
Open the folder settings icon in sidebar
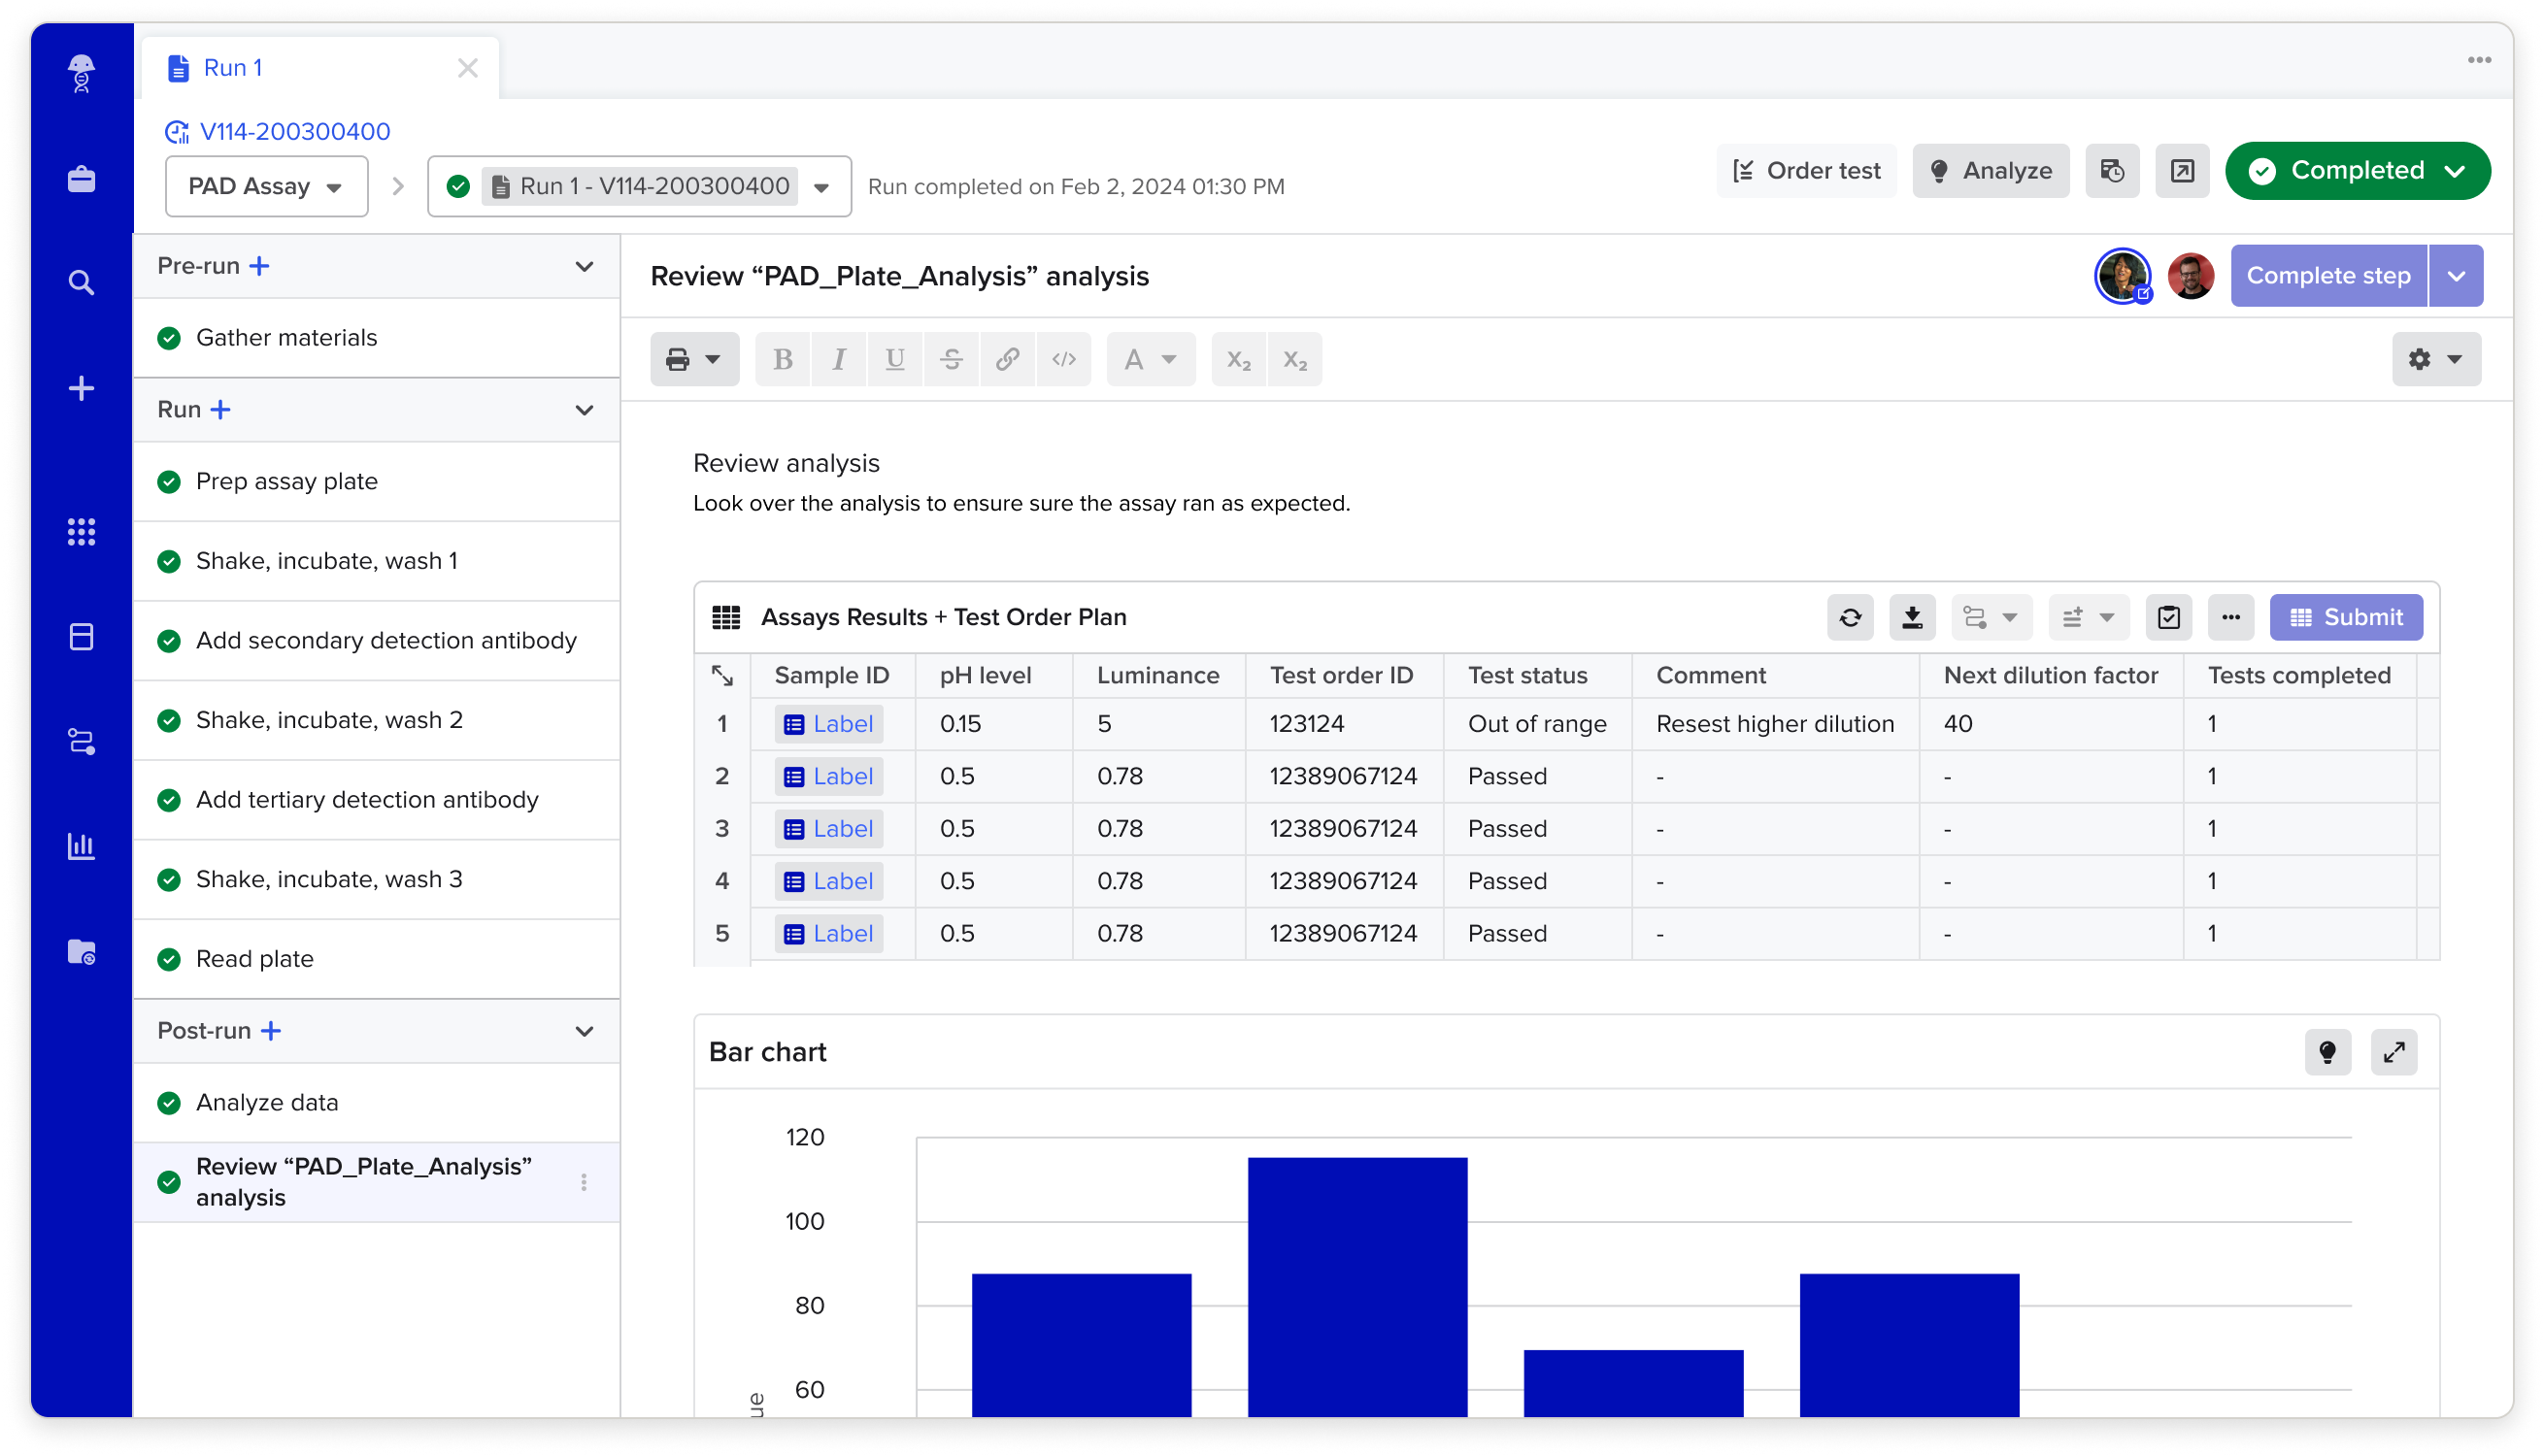coord(81,951)
